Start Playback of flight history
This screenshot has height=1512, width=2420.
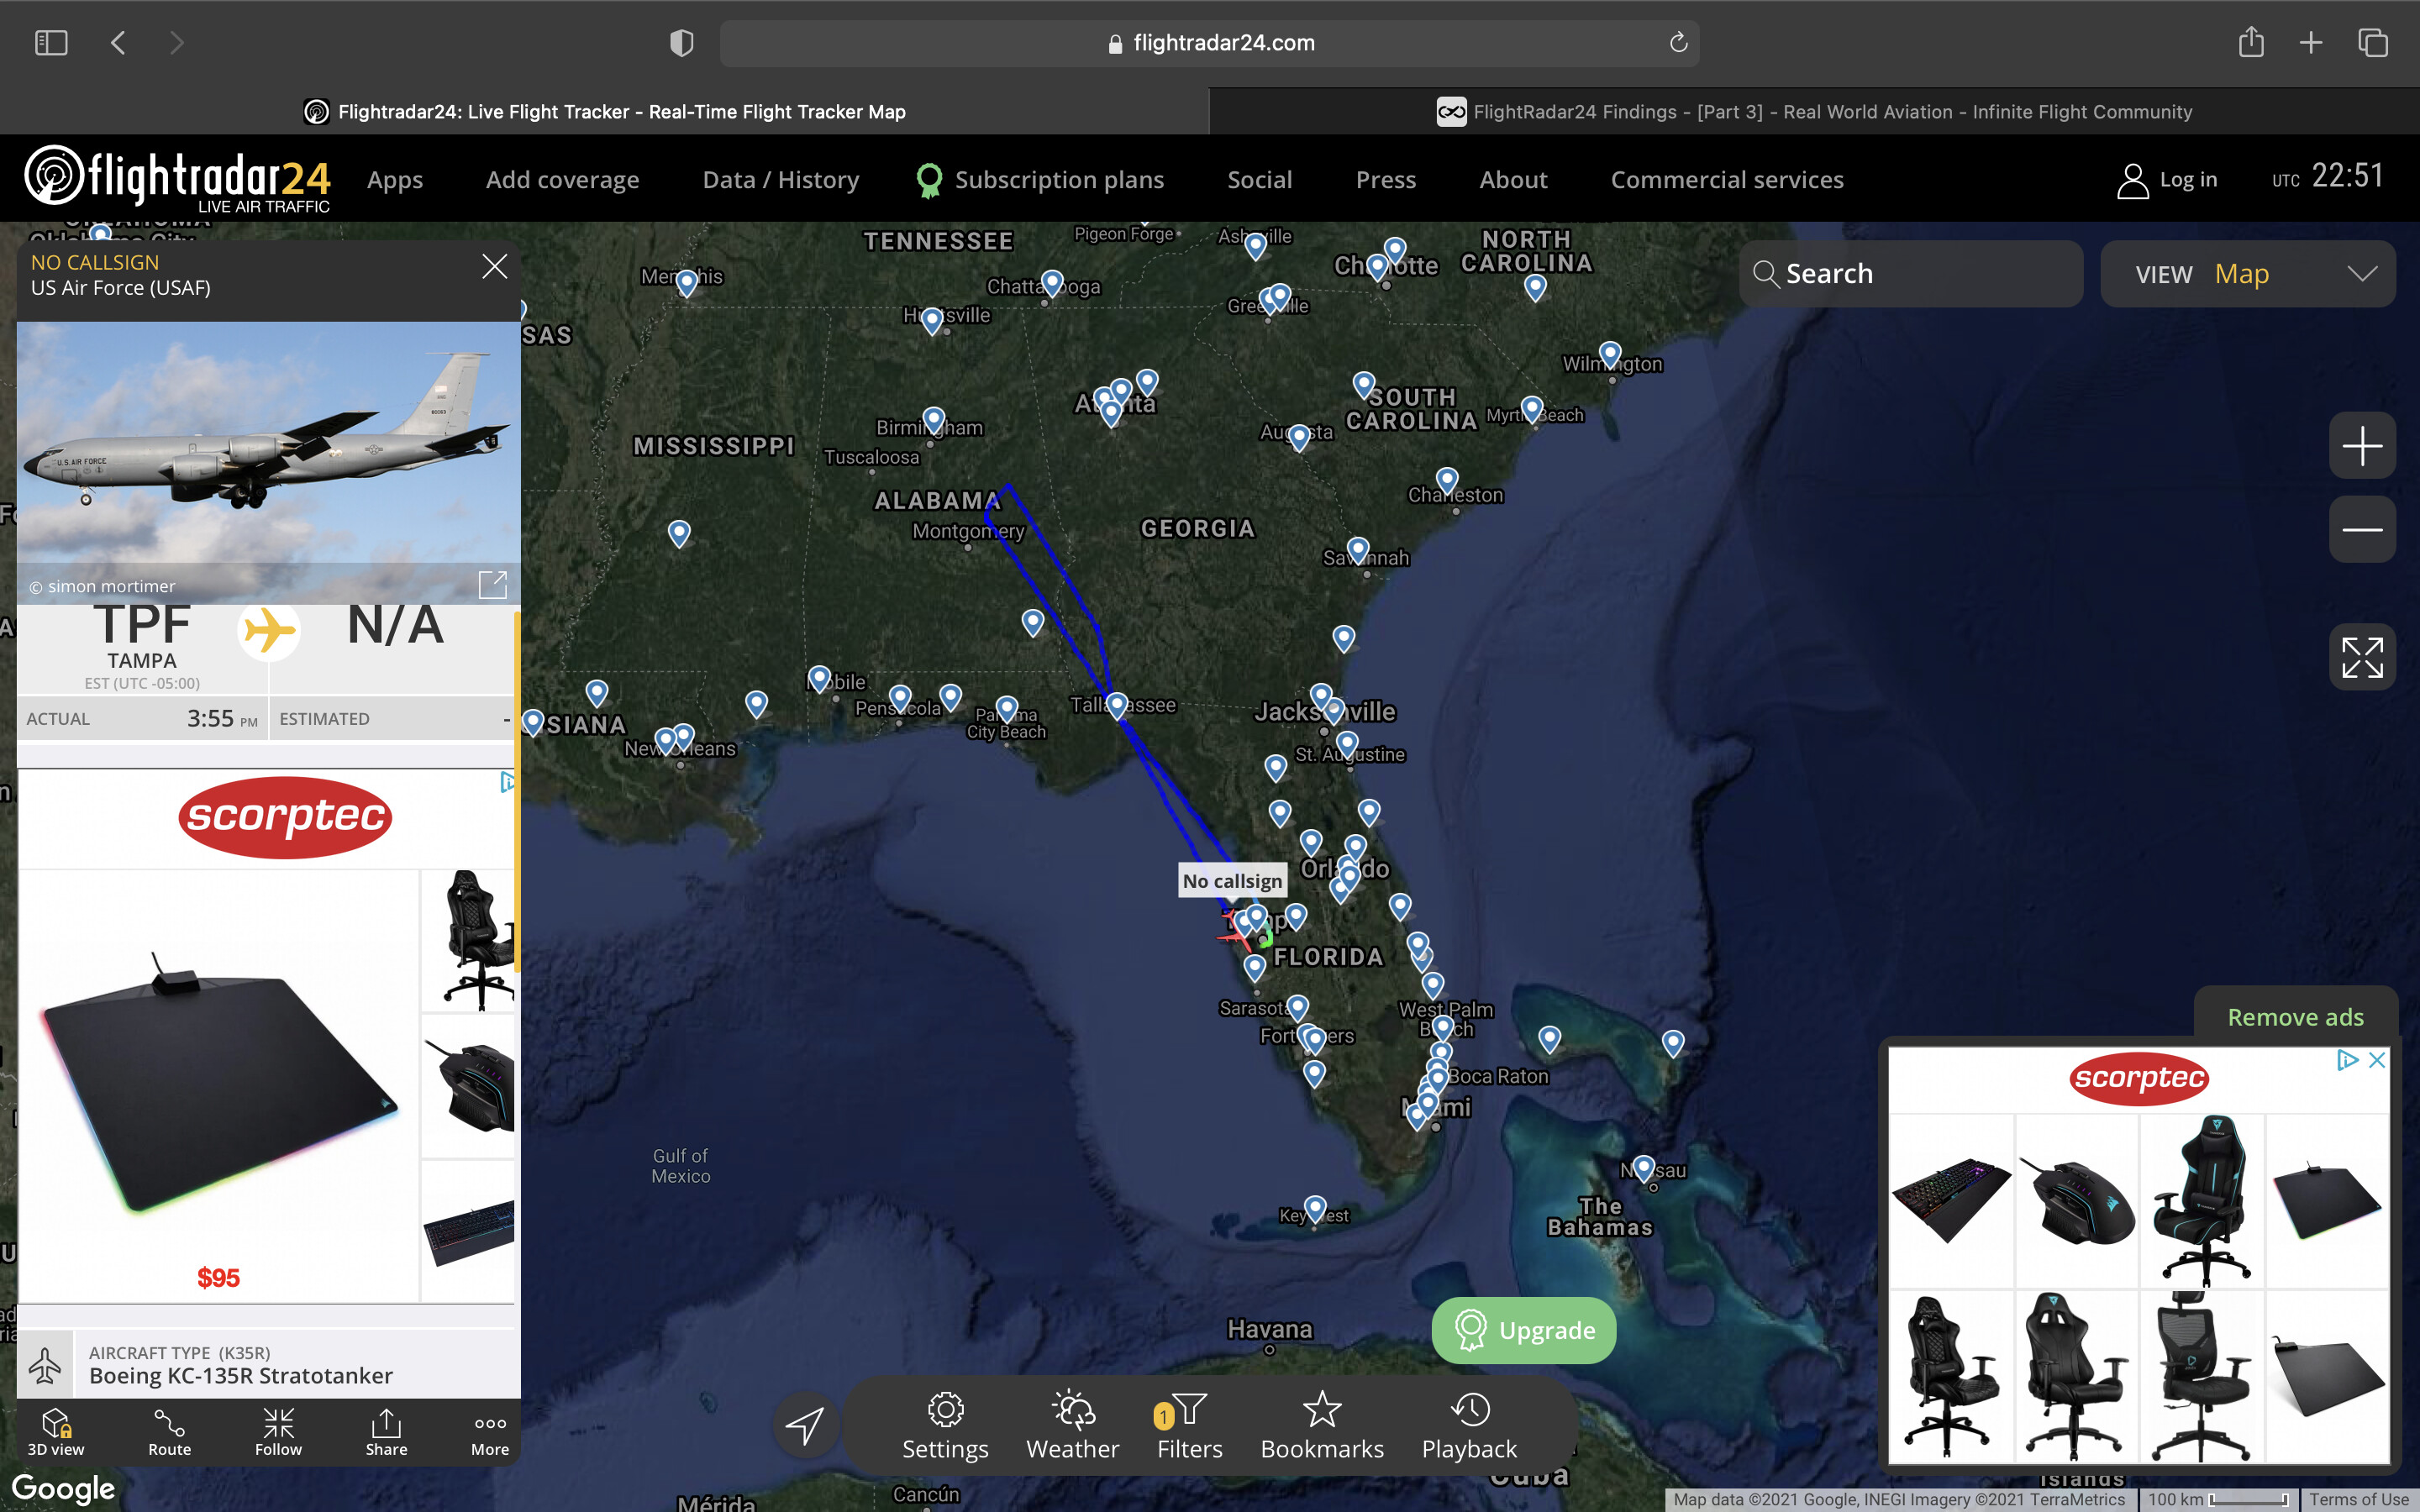click(x=1468, y=1426)
